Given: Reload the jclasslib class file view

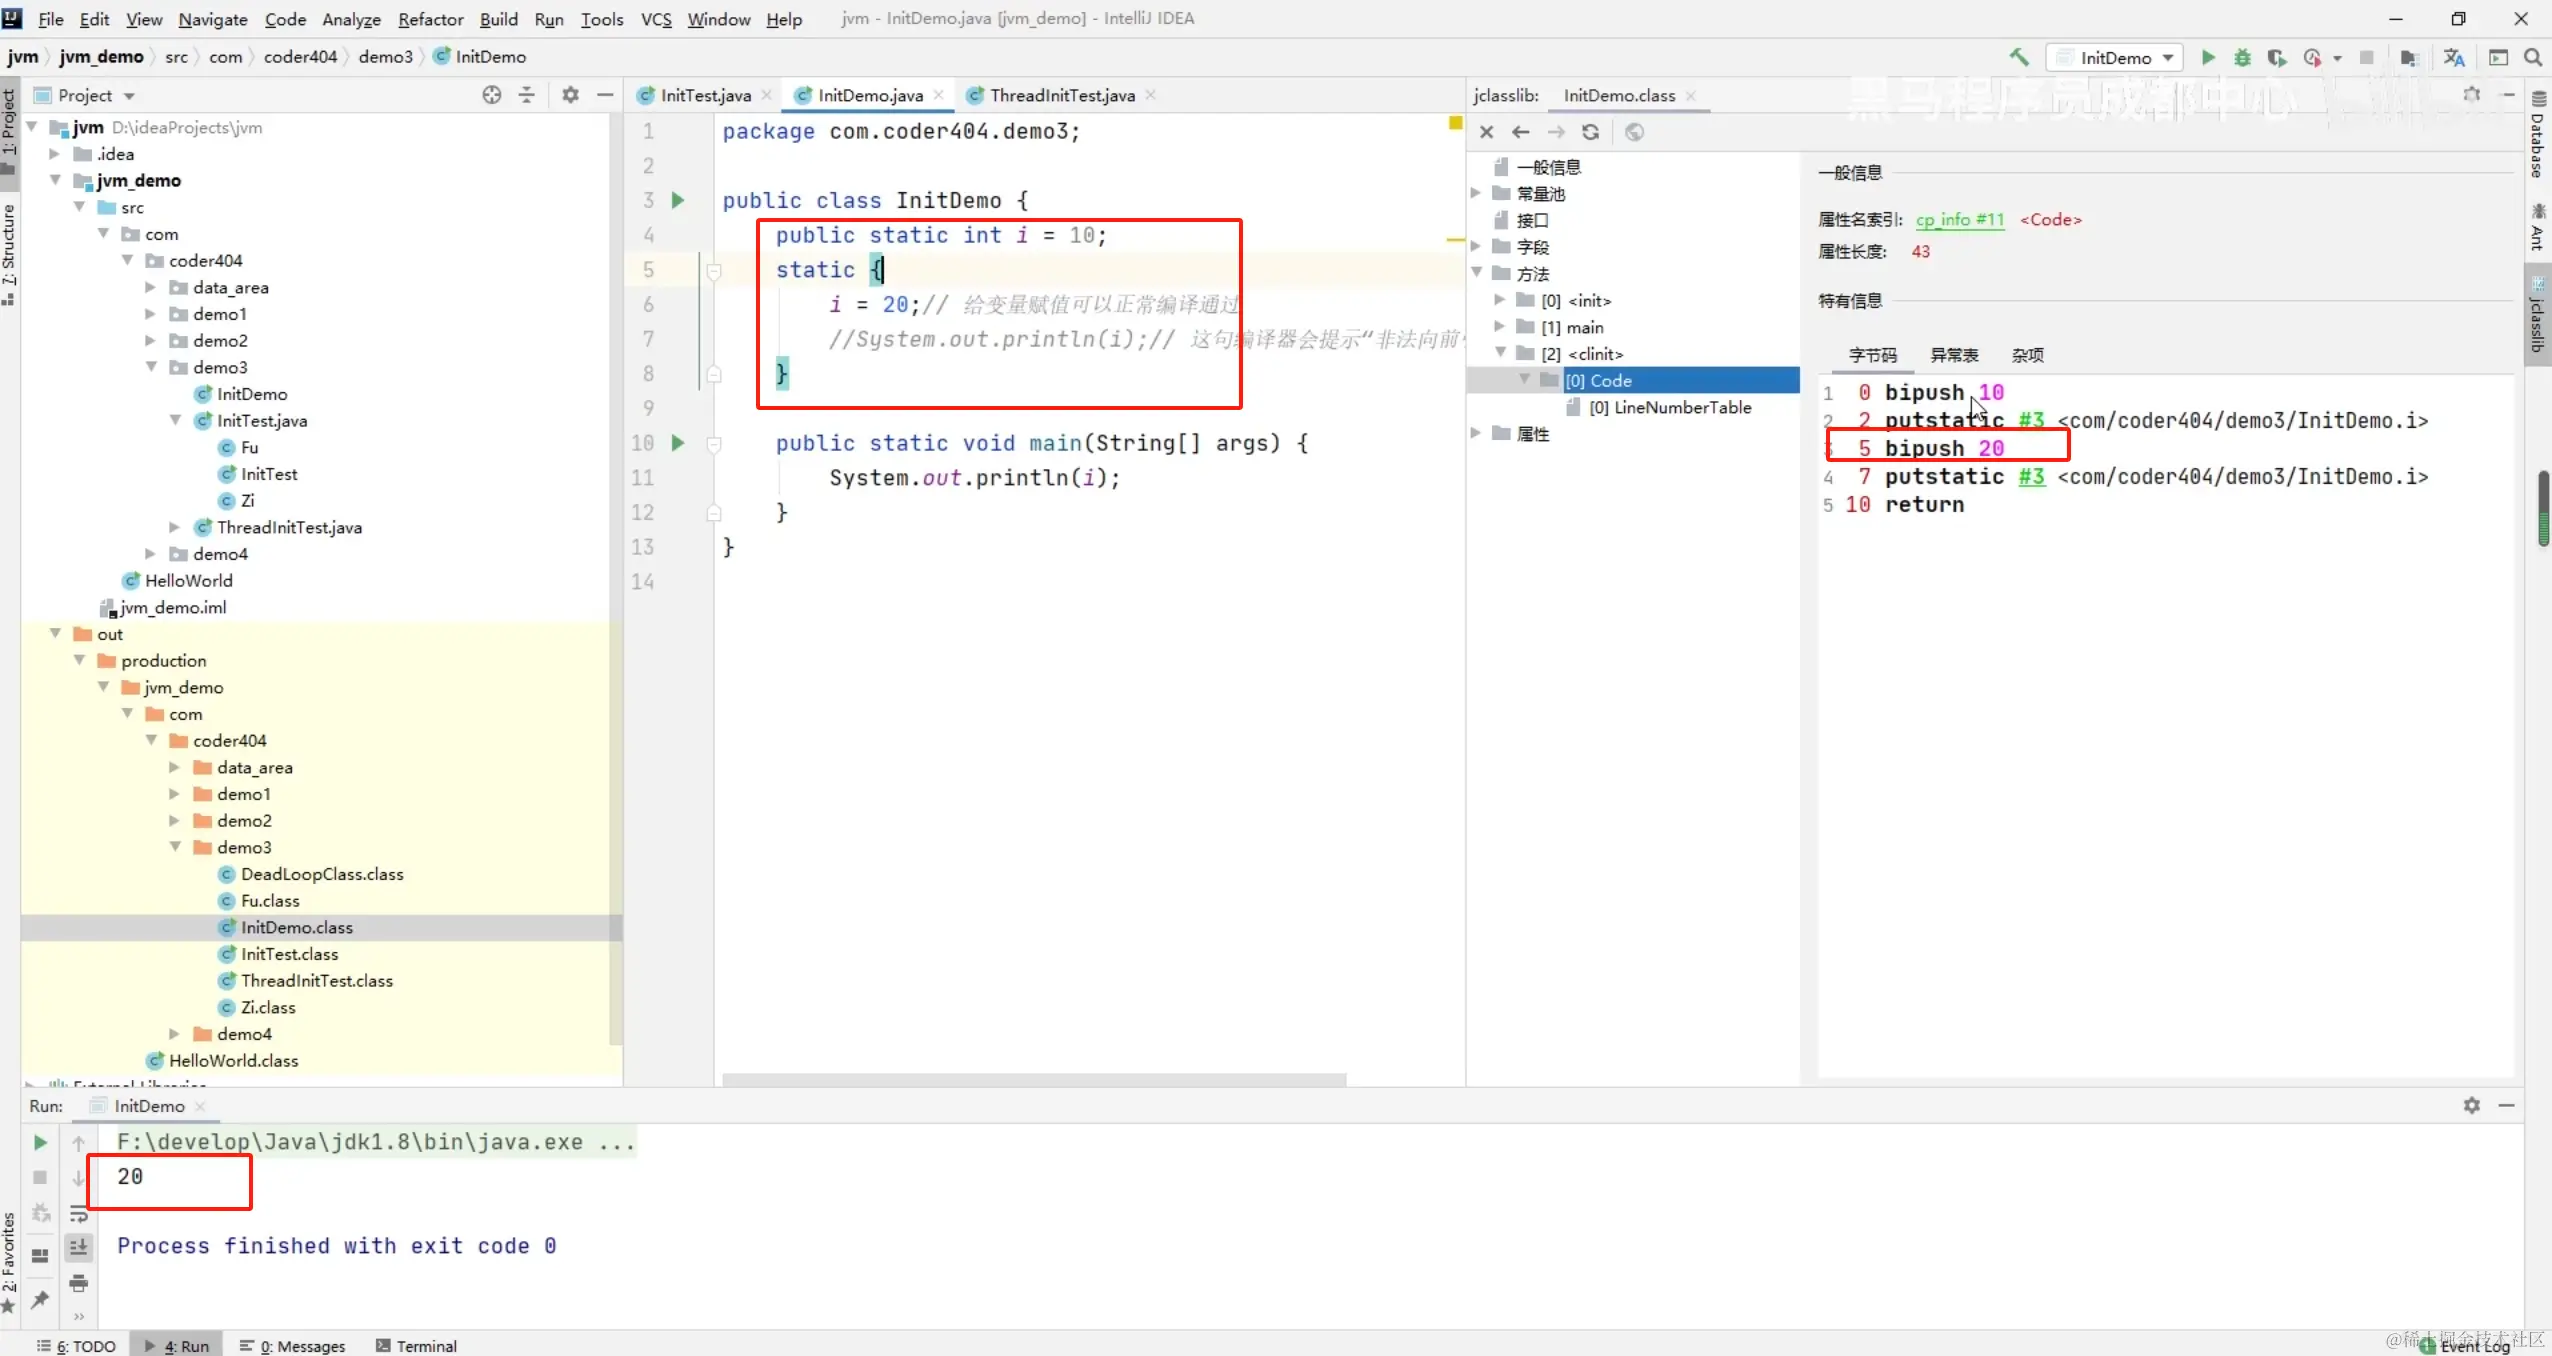Looking at the screenshot, I should (x=1590, y=132).
